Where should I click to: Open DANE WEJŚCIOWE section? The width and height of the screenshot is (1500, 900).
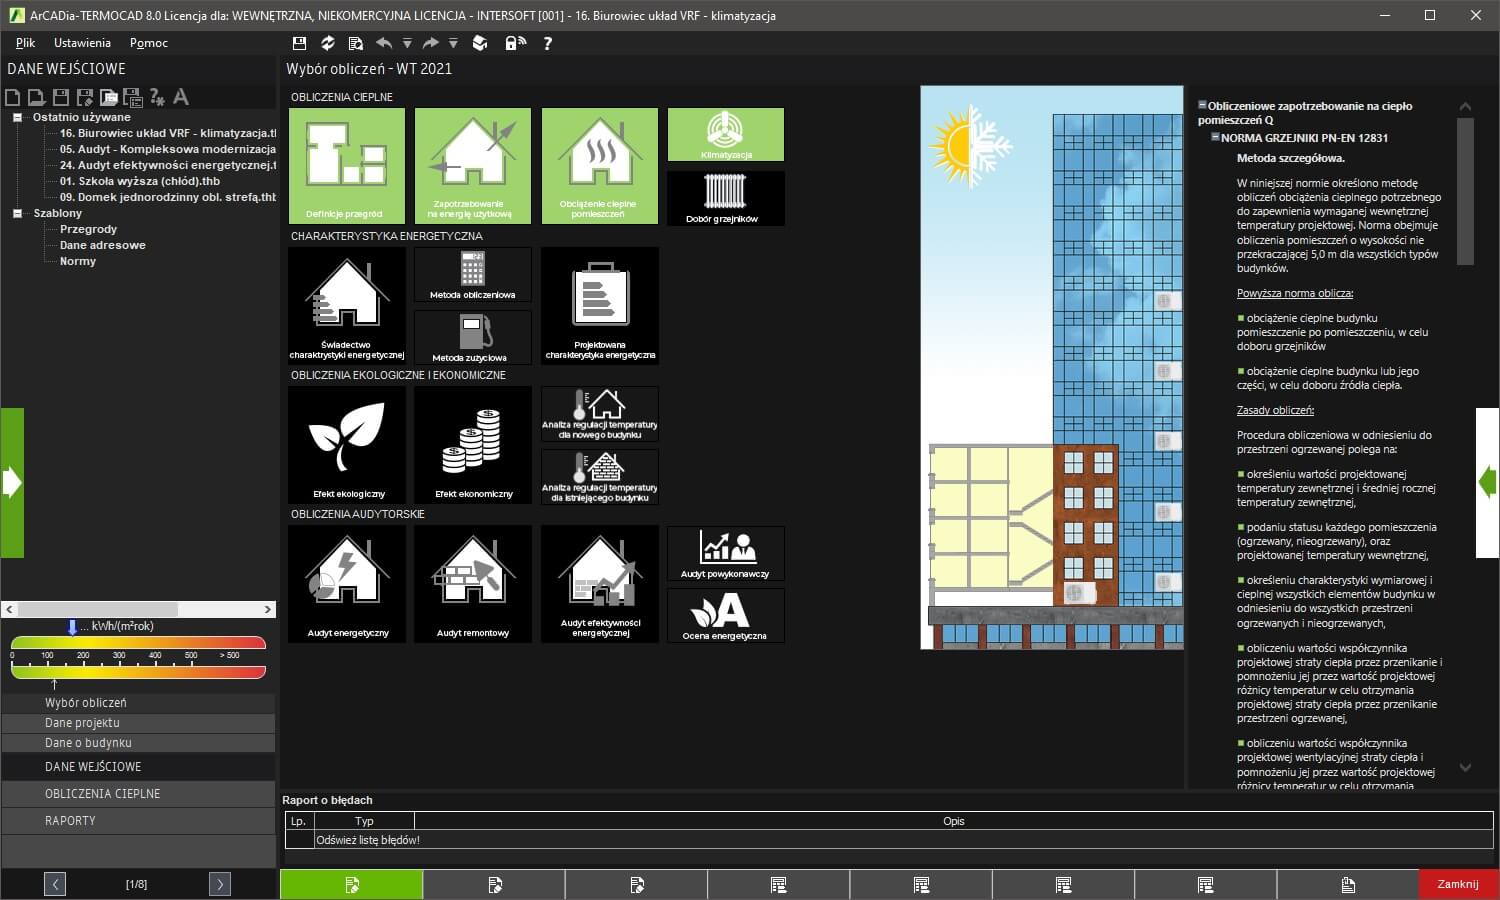click(x=138, y=767)
